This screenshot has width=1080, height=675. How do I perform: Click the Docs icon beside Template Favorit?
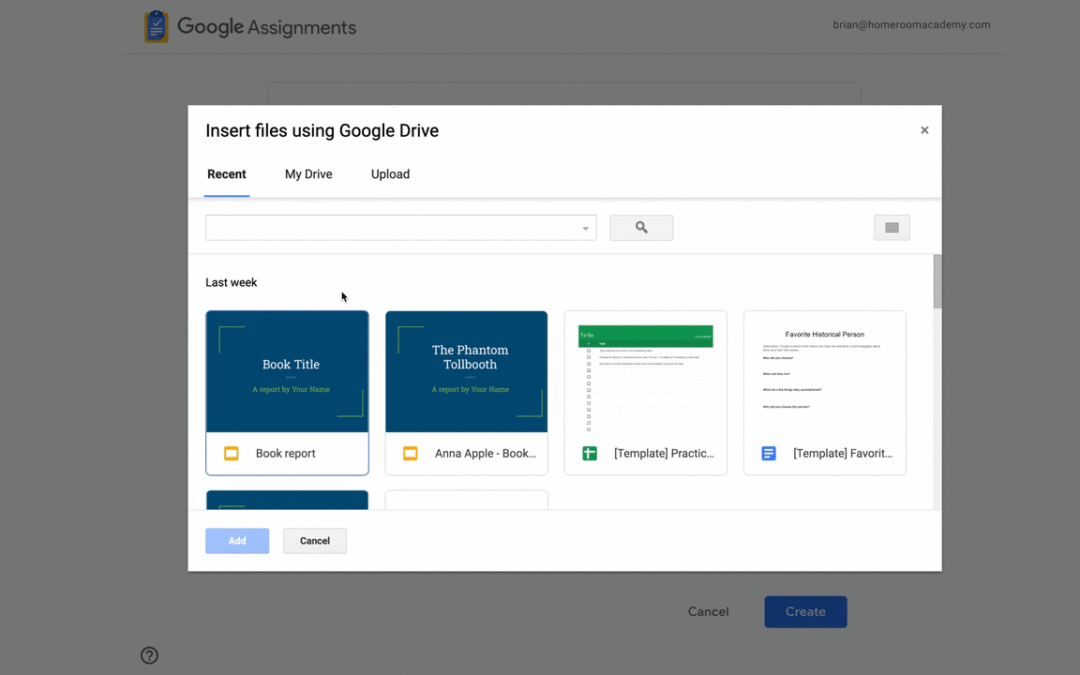[769, 453]
